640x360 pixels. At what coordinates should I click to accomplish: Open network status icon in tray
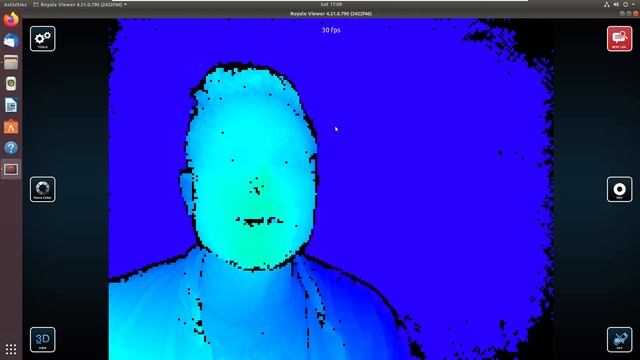point(607,4)
